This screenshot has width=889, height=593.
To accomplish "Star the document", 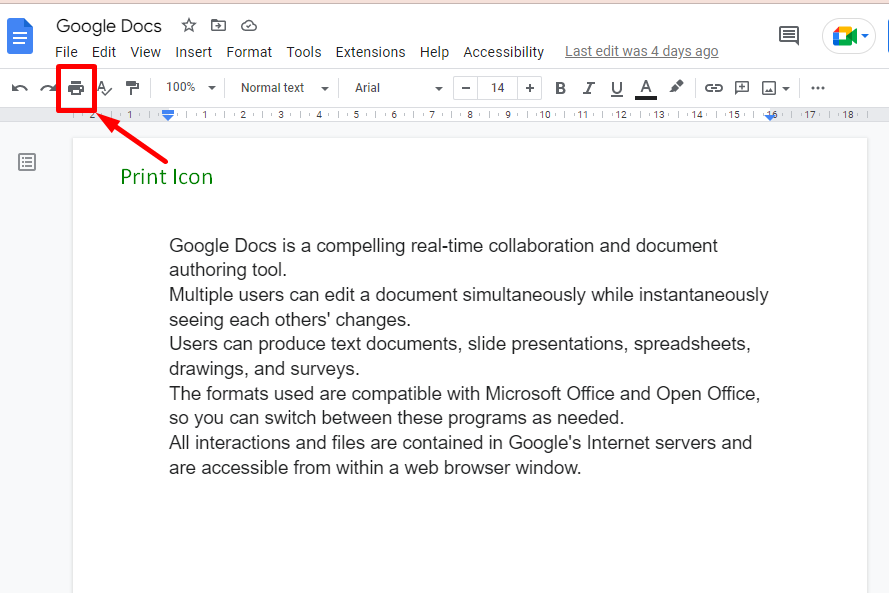I will [189, 26].
